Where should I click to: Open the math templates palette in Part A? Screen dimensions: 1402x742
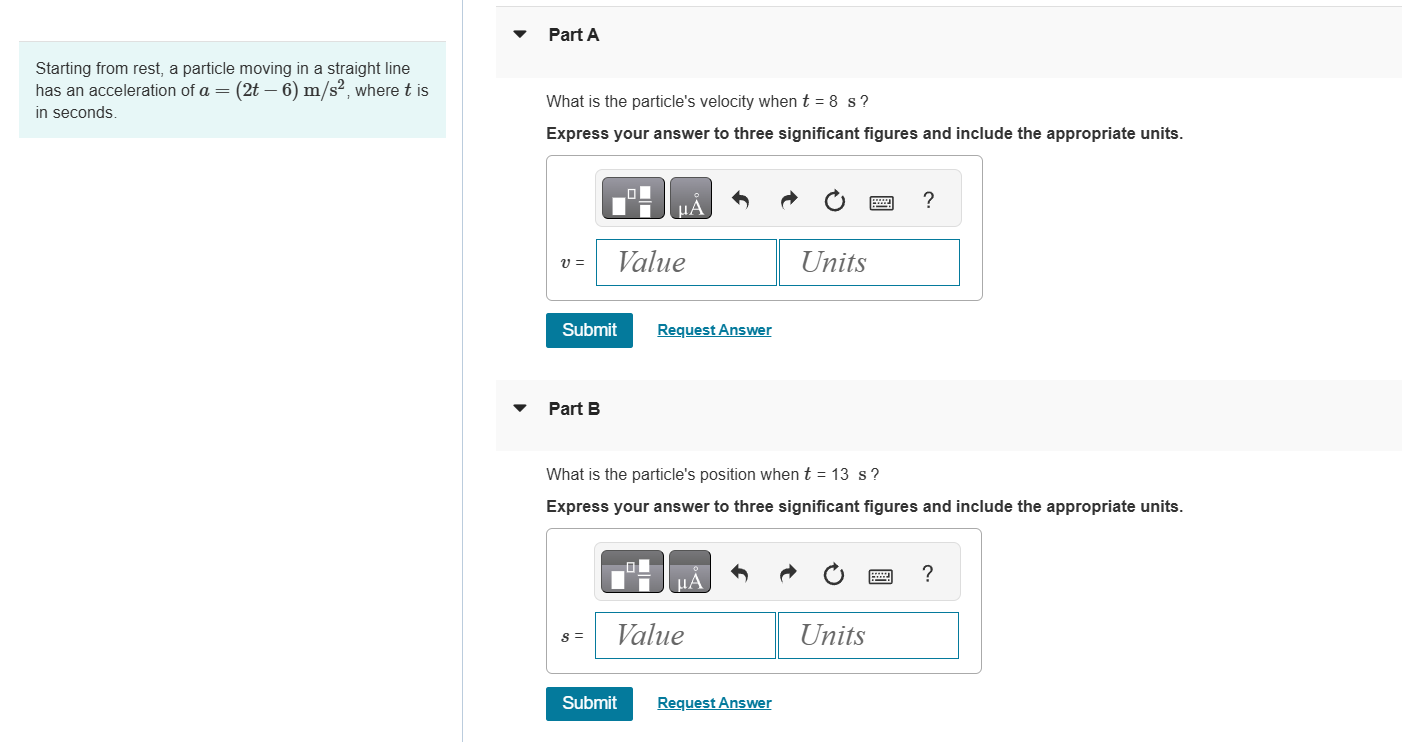pos(632,197)
